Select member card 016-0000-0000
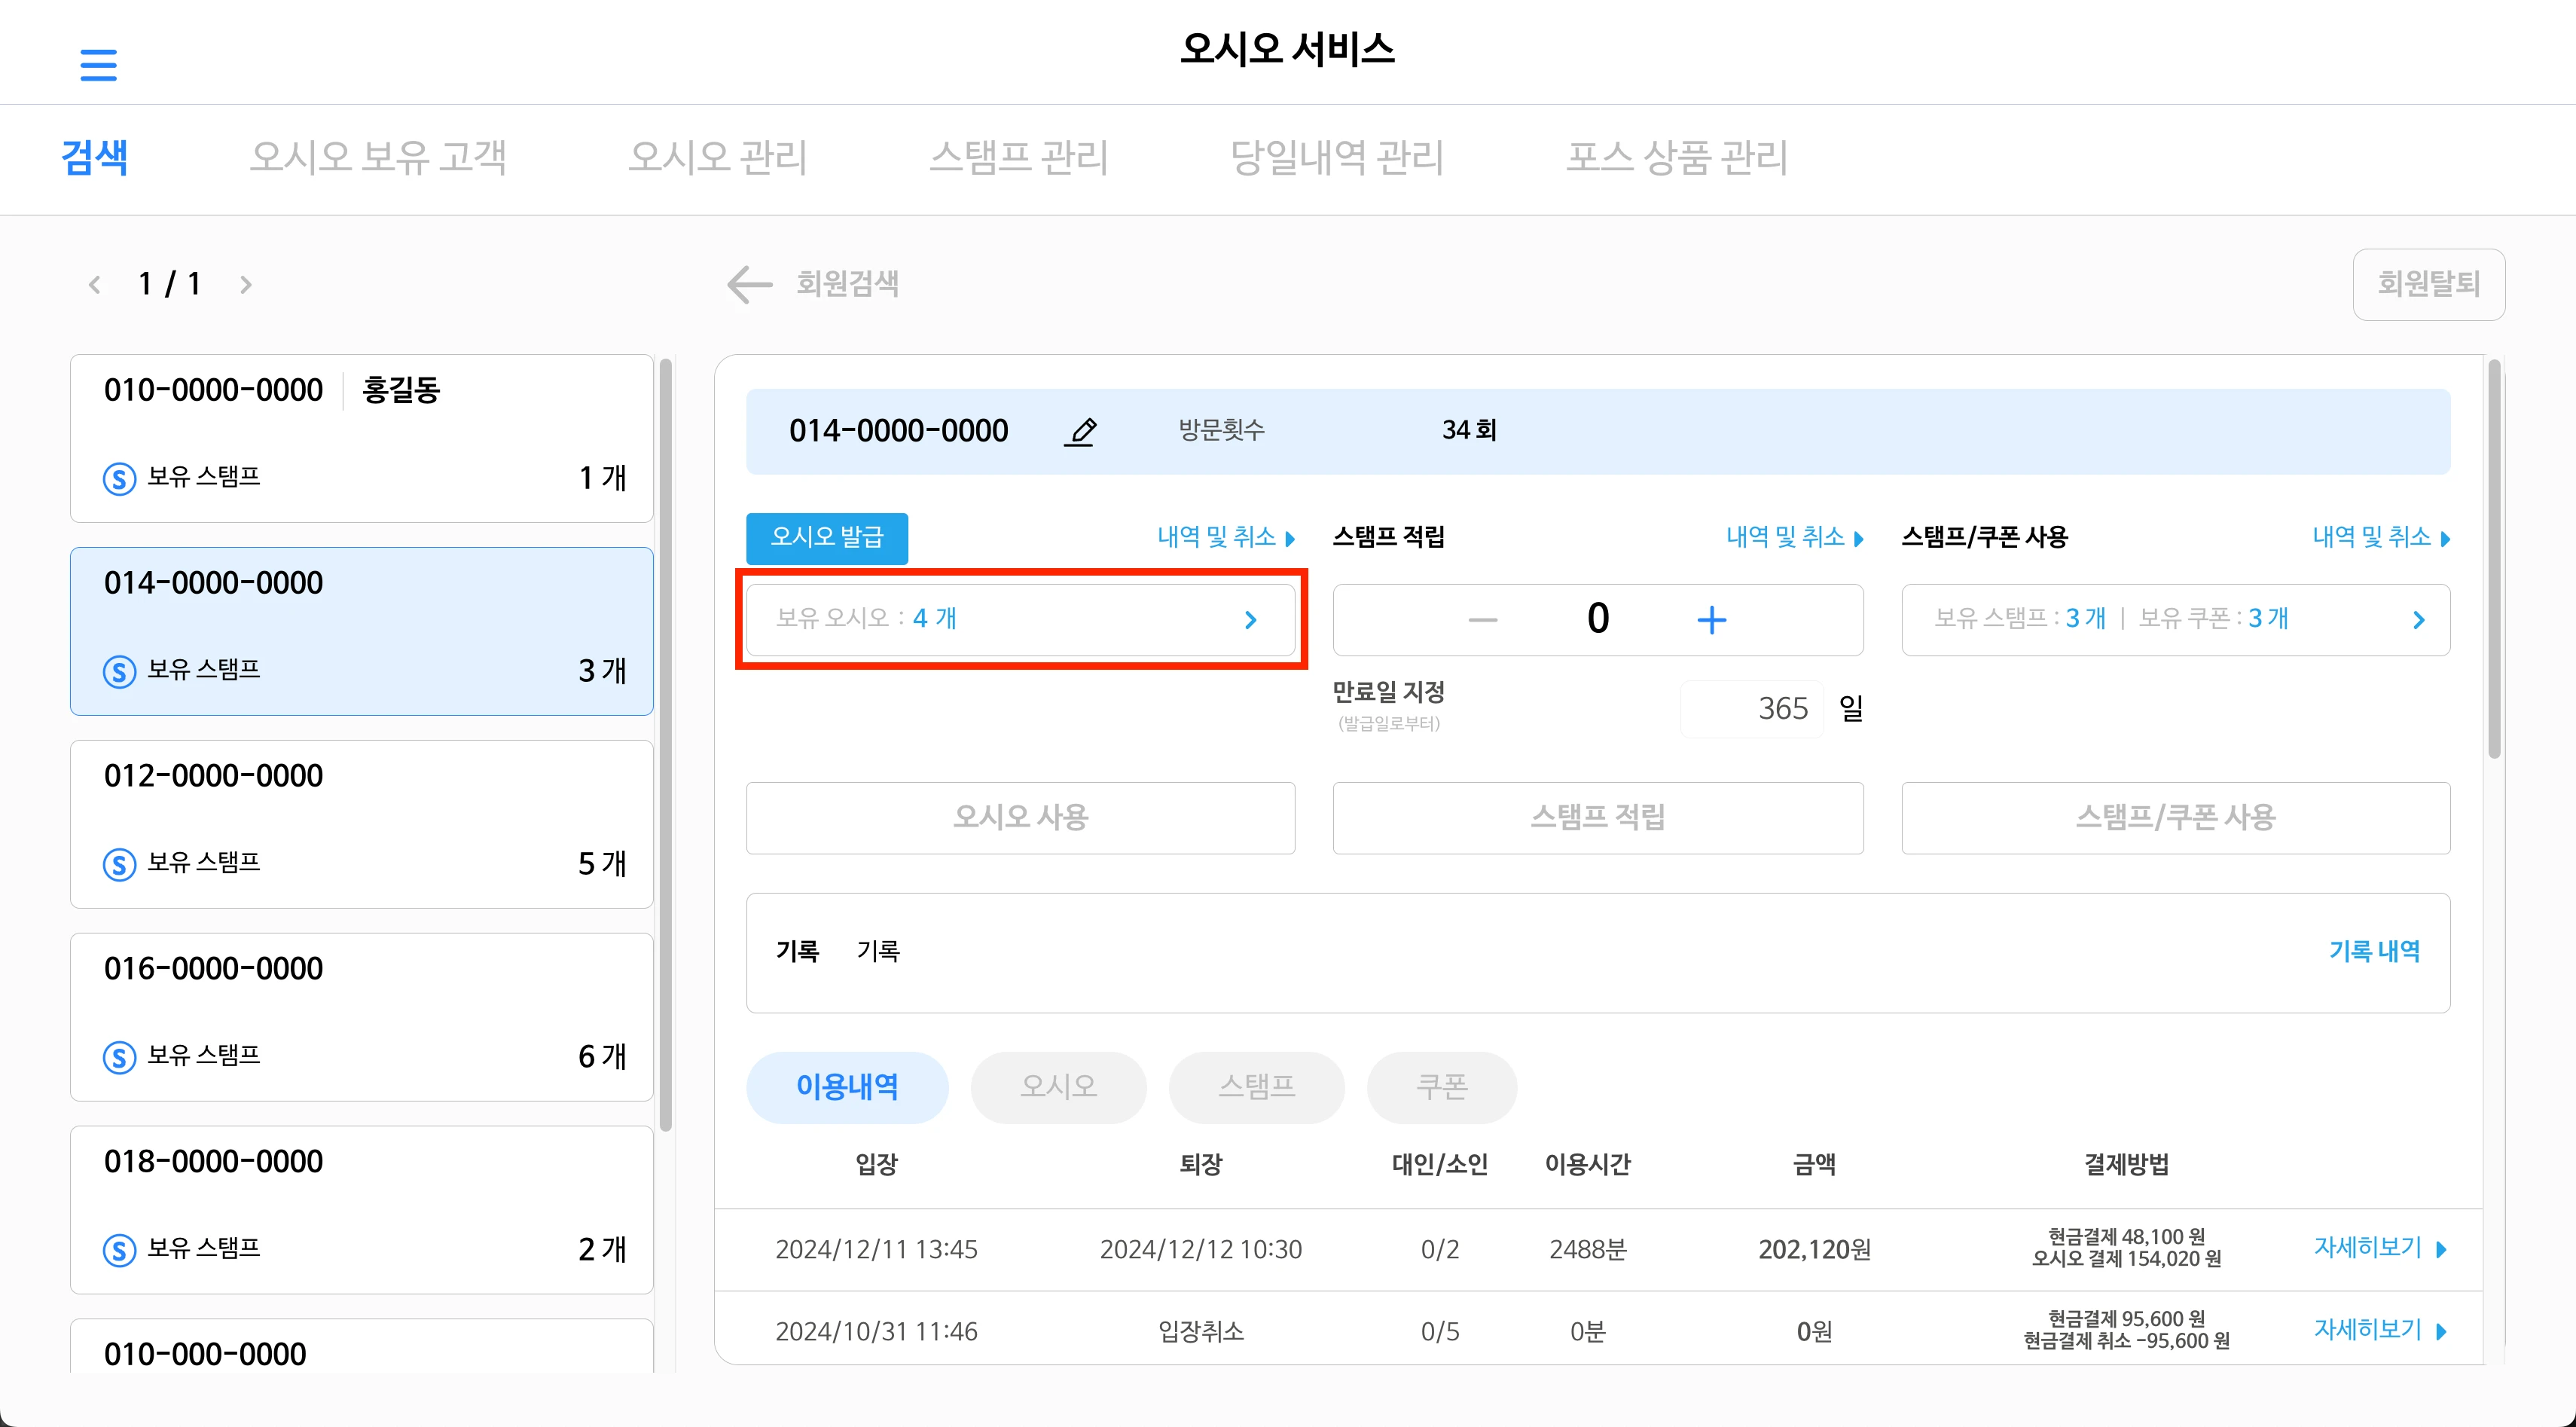This screenshot has width=2576, height=1427. click(361, 1017)
